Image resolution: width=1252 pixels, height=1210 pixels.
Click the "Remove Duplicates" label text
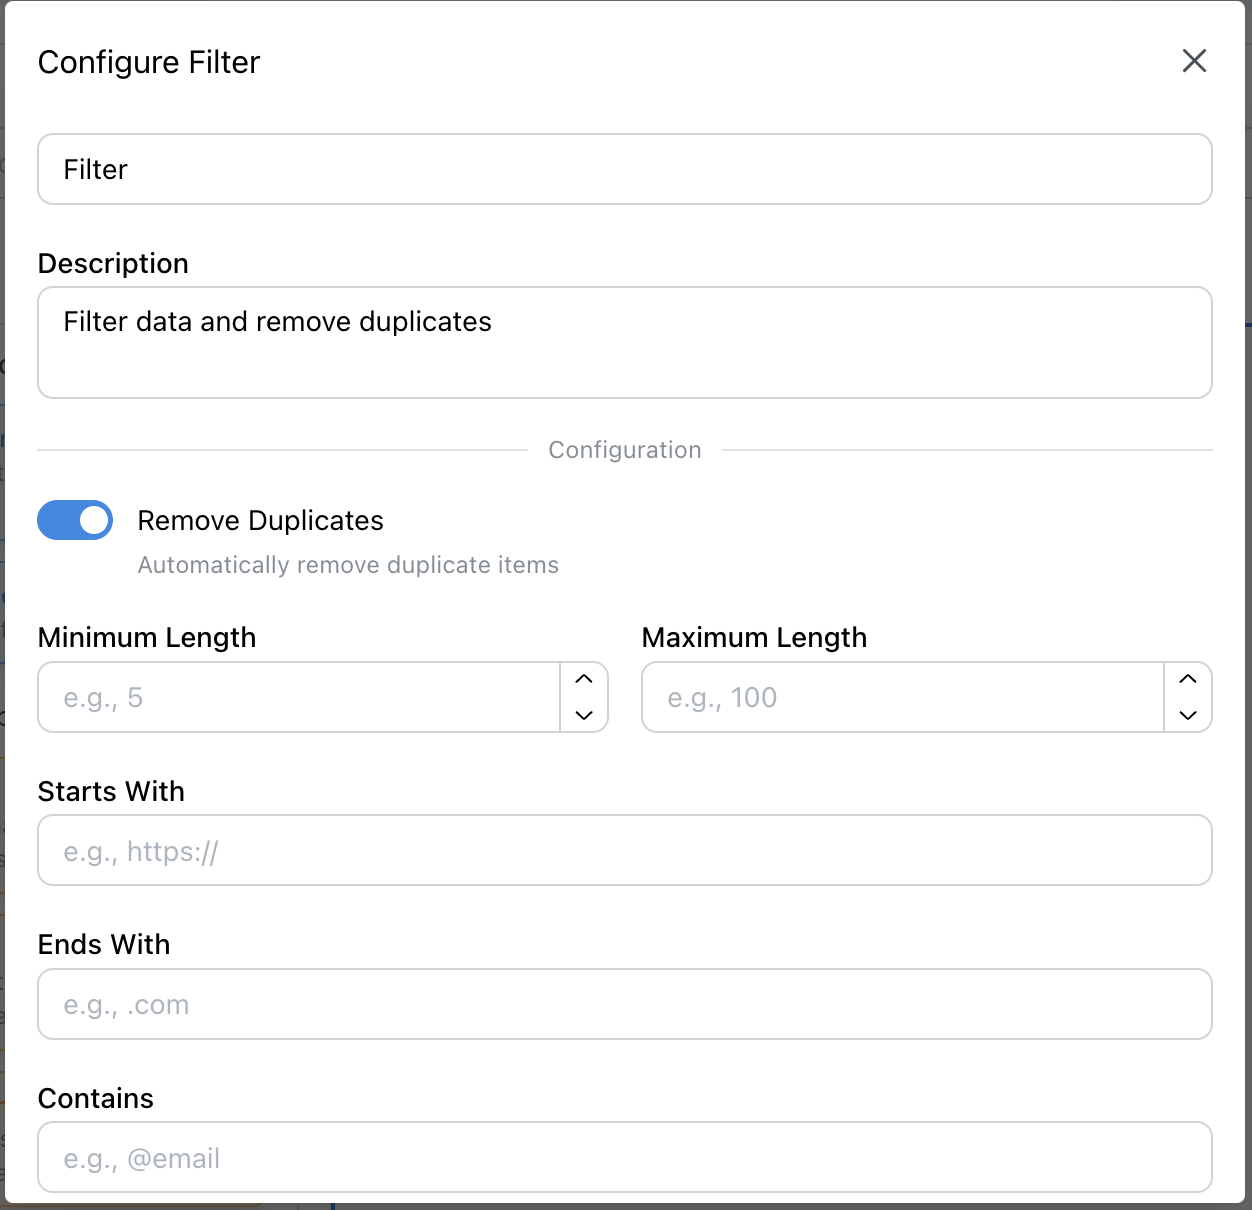click(x=260, y=520)
